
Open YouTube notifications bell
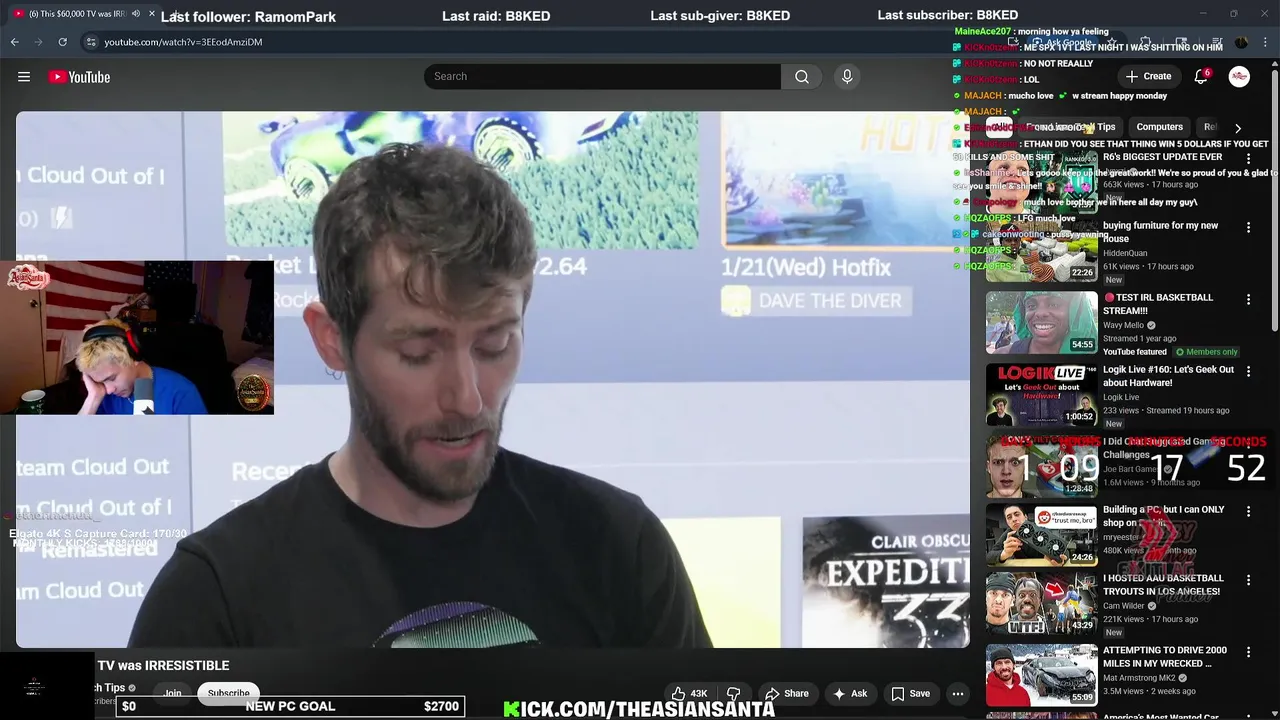pyautogui.click(x=1201, y=77)
